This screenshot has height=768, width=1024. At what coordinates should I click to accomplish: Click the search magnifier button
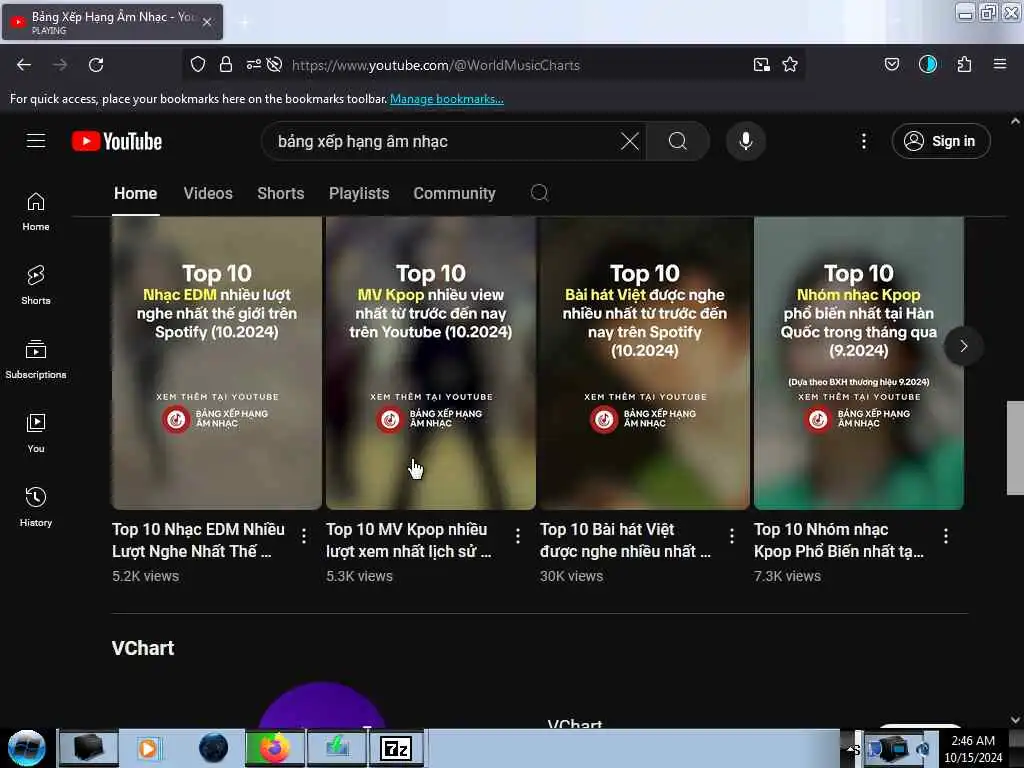[x=678, y=141]
